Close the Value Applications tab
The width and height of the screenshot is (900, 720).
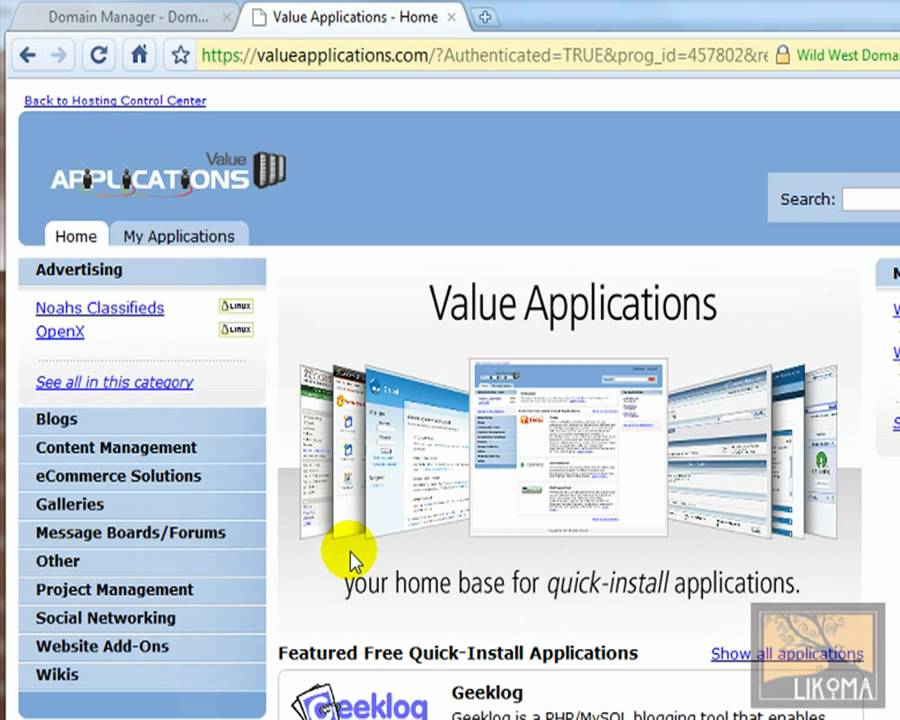click(x=451, y=17)
